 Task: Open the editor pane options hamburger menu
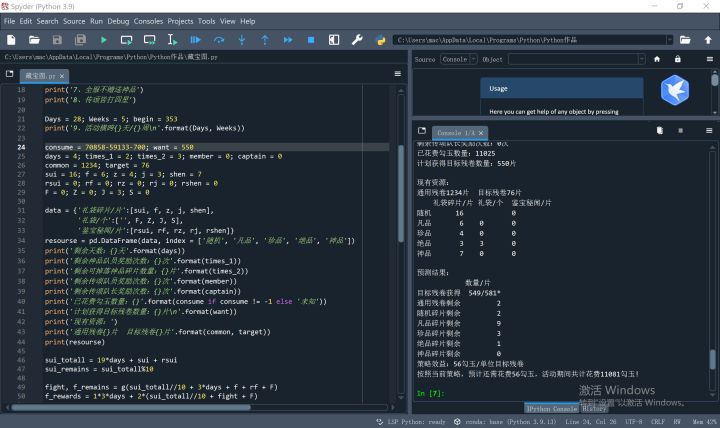click(x=398, y=73)
